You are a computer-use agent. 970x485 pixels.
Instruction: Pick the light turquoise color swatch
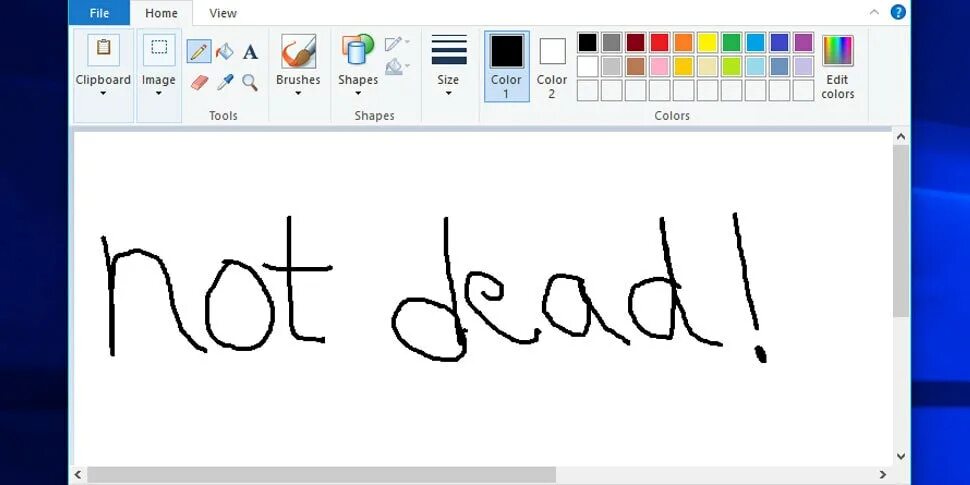point(755,66)
